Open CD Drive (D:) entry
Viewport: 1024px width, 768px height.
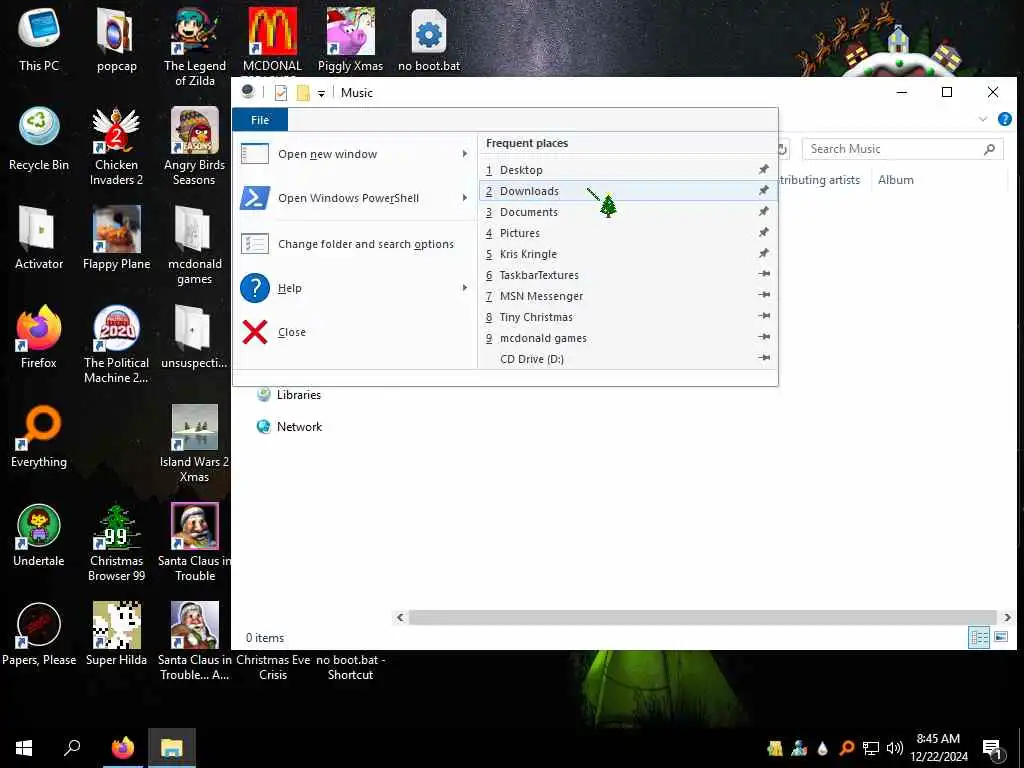628,359
